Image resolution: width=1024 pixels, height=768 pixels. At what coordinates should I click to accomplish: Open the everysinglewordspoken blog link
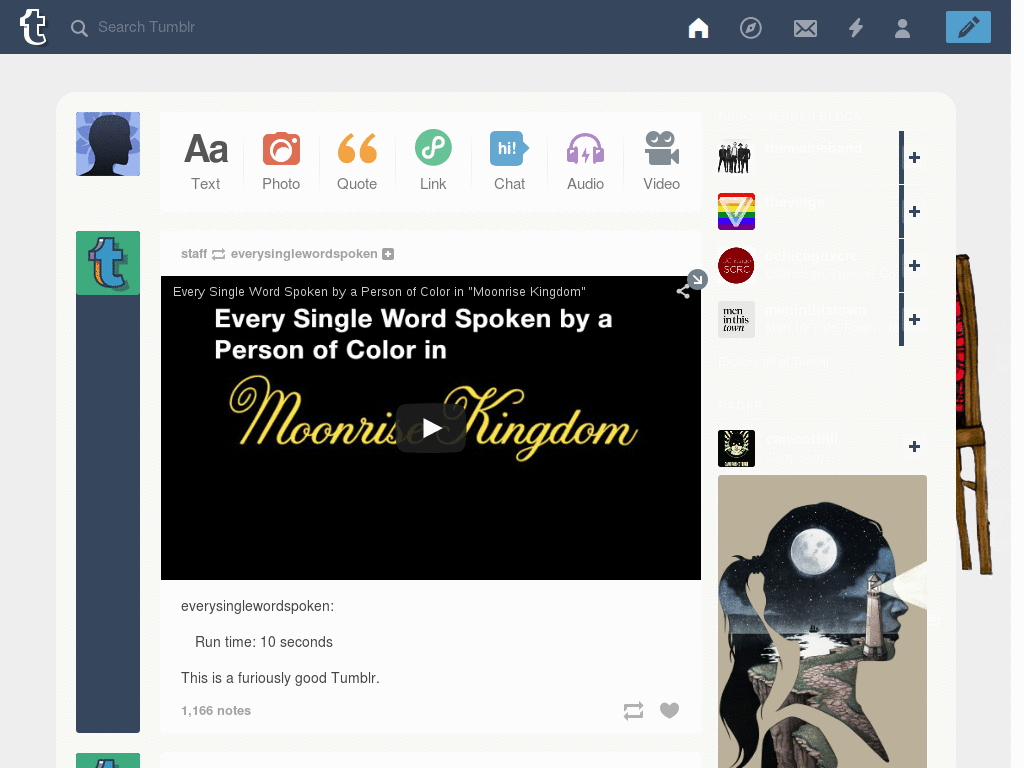point(304,253)
